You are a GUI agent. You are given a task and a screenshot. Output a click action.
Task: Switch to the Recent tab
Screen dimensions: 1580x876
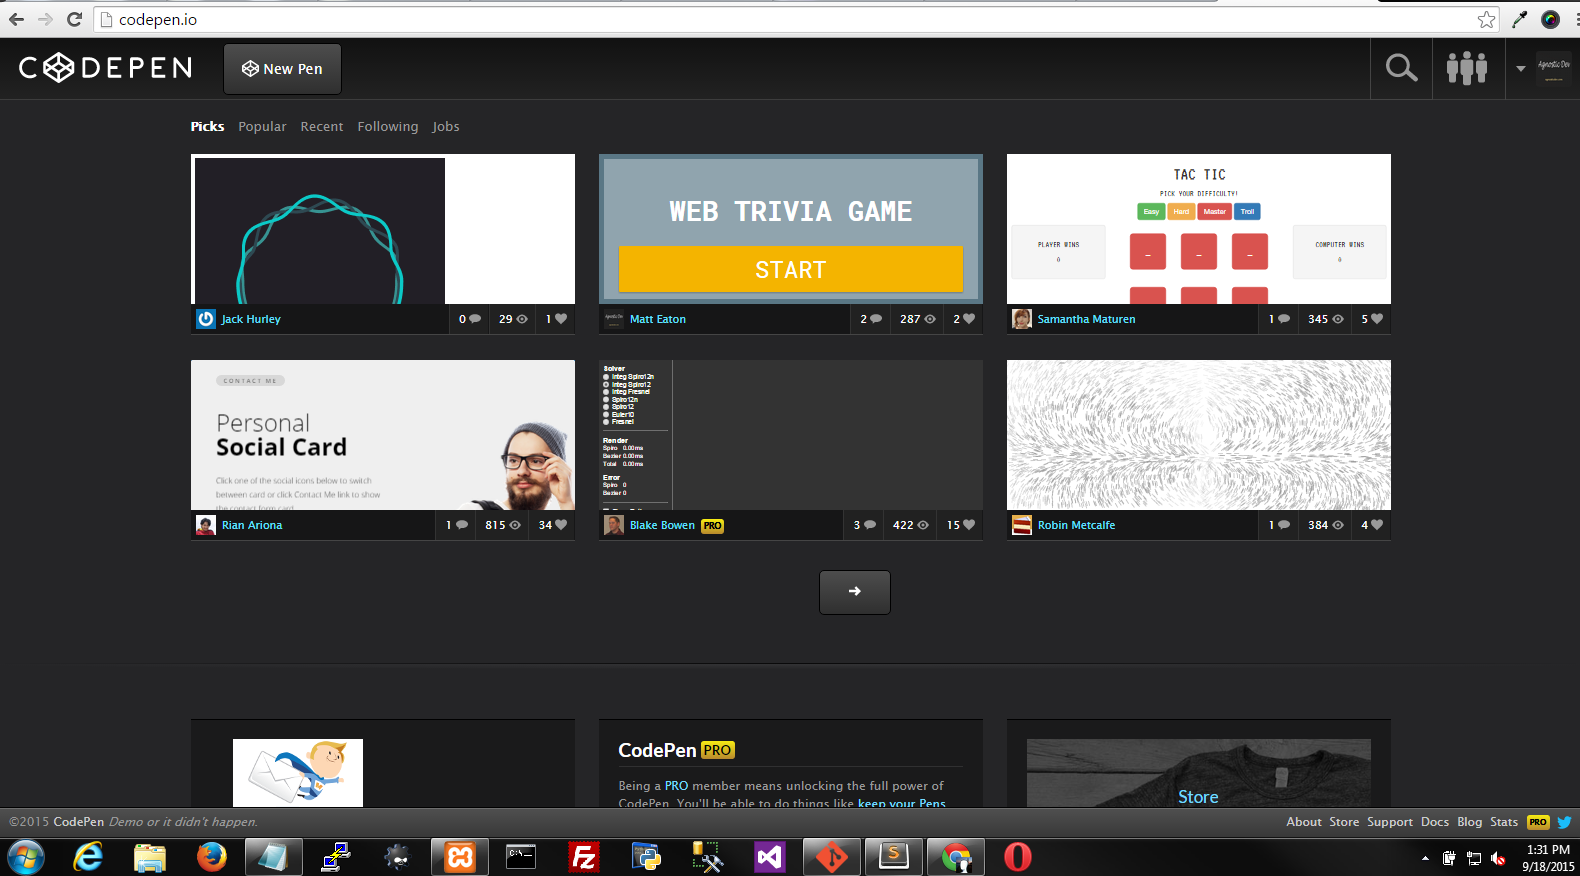(x=322, y=126)
